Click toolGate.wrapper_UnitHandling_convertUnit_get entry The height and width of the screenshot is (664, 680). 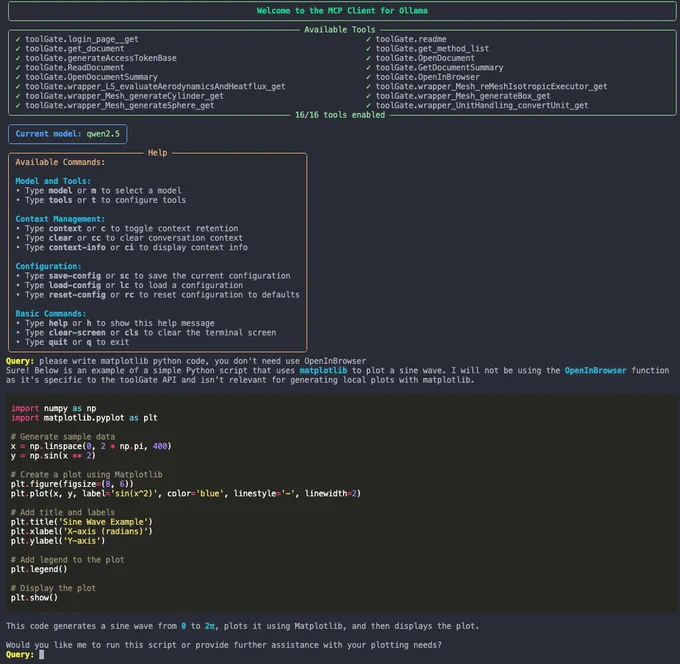tap(482, 106)
